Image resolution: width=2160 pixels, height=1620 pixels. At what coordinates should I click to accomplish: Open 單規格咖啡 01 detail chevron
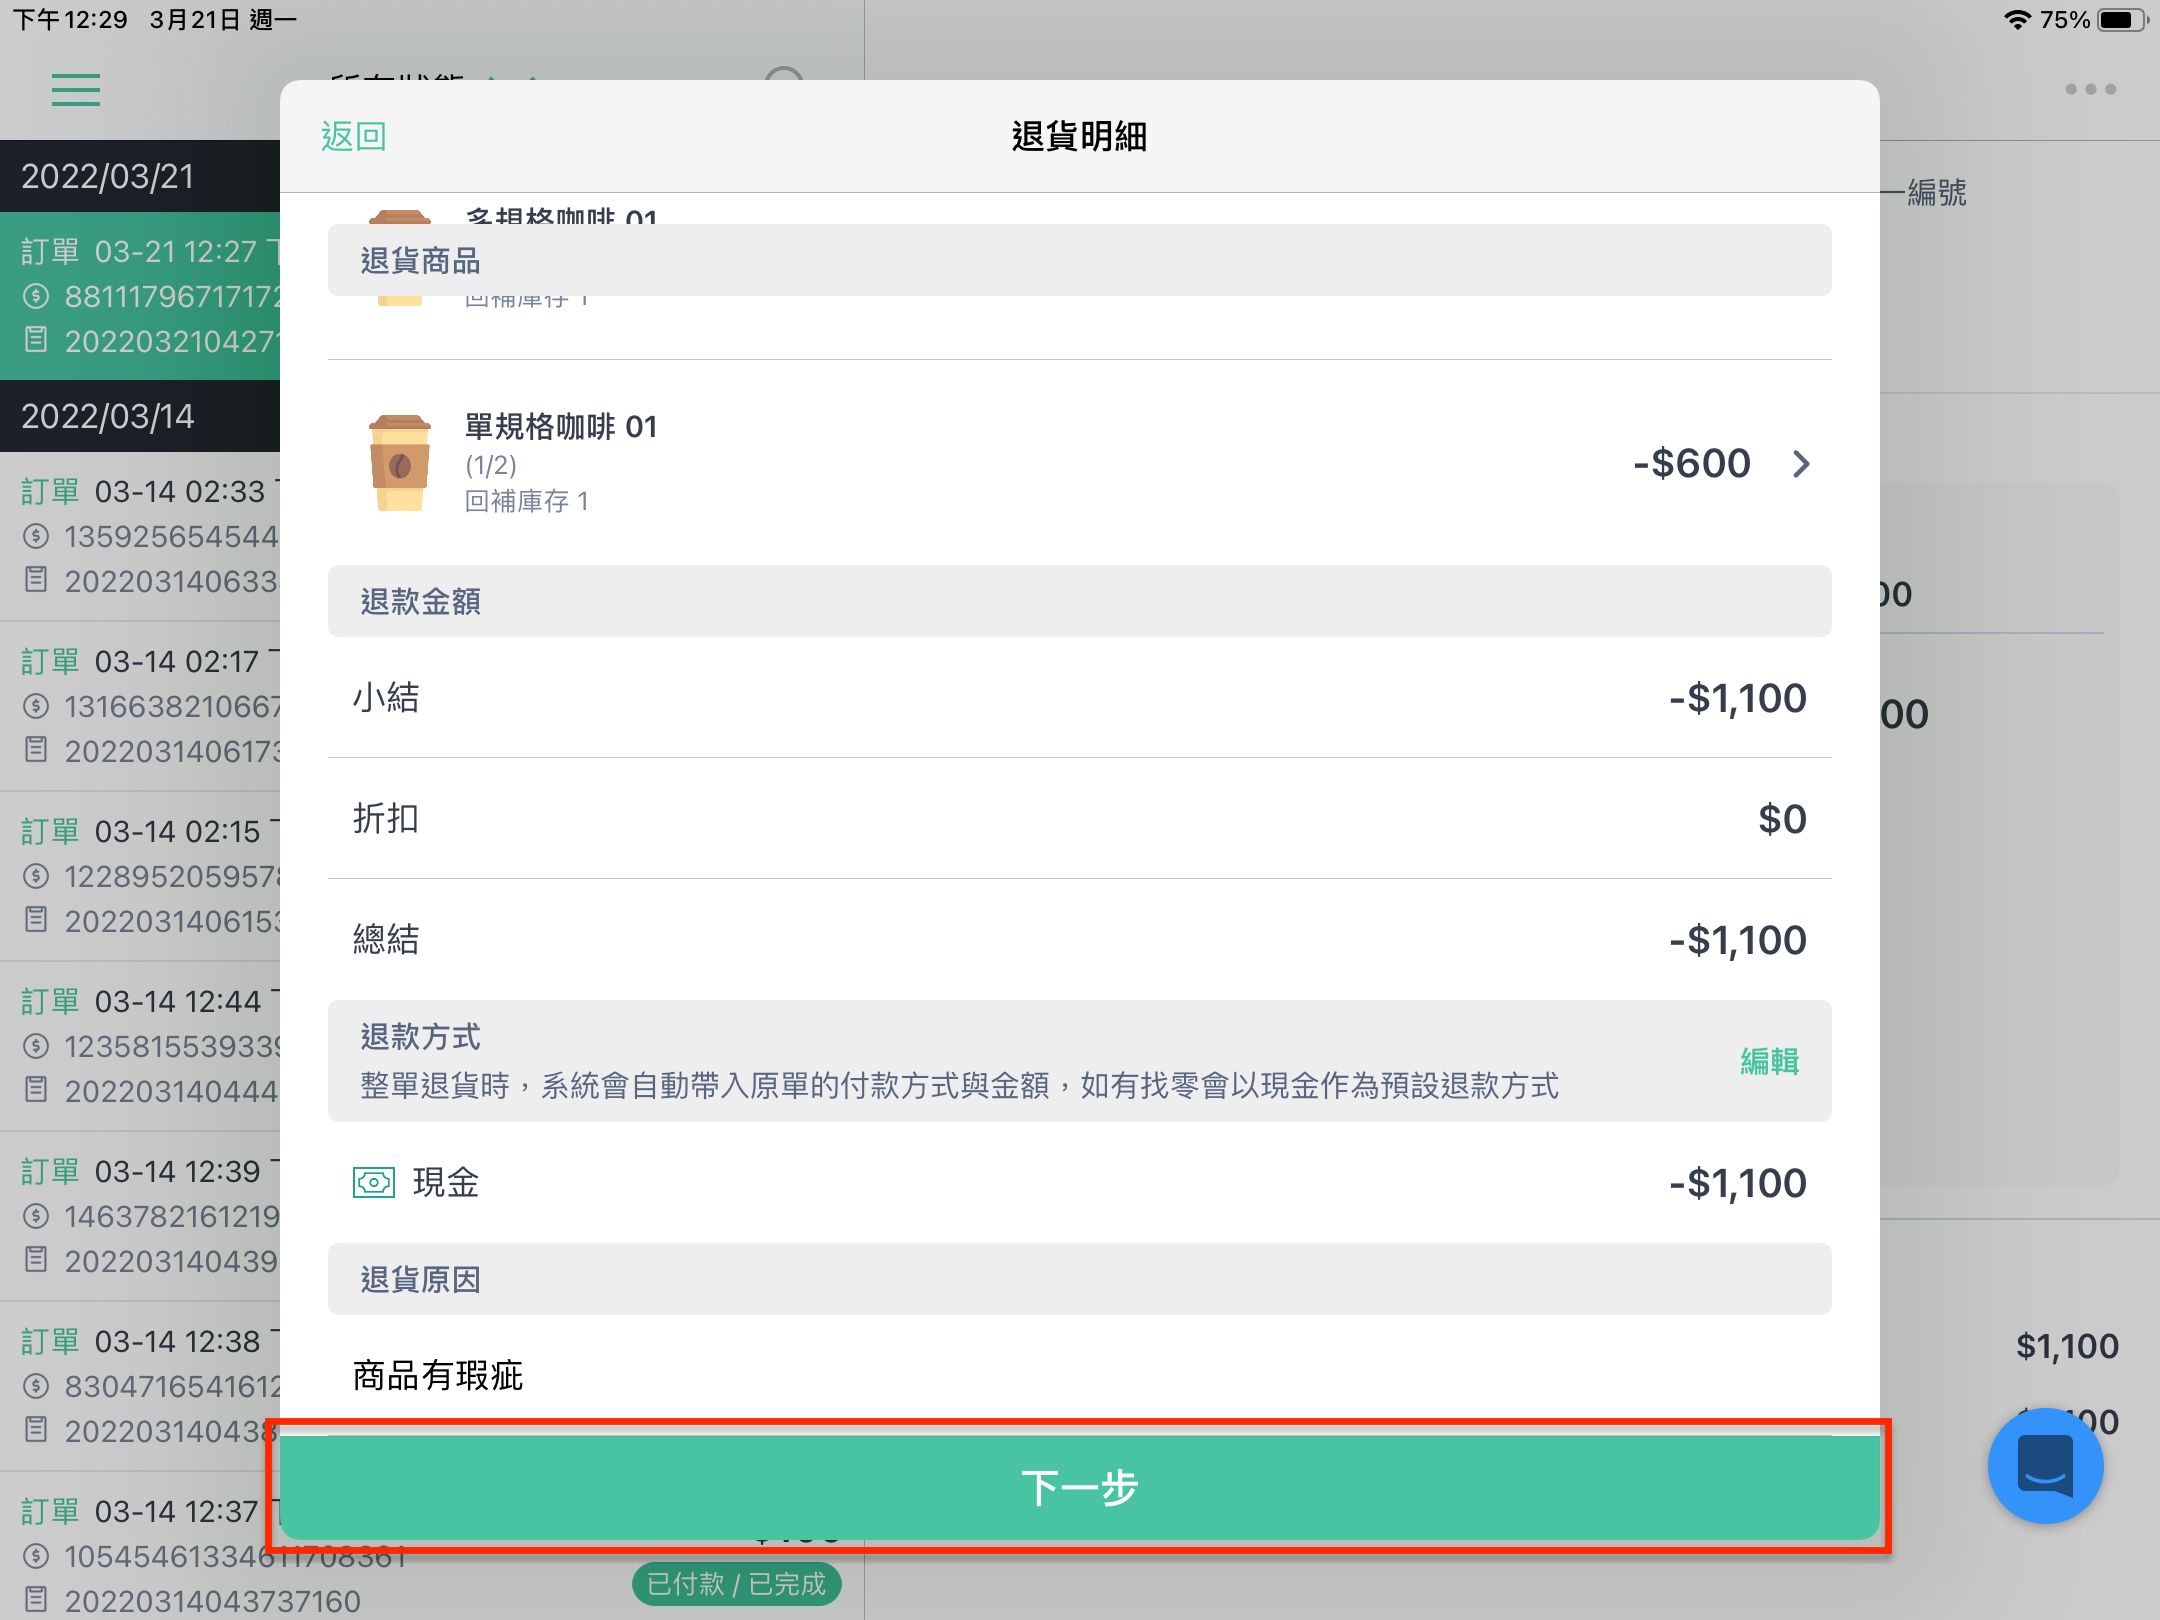coord(1801,464)
